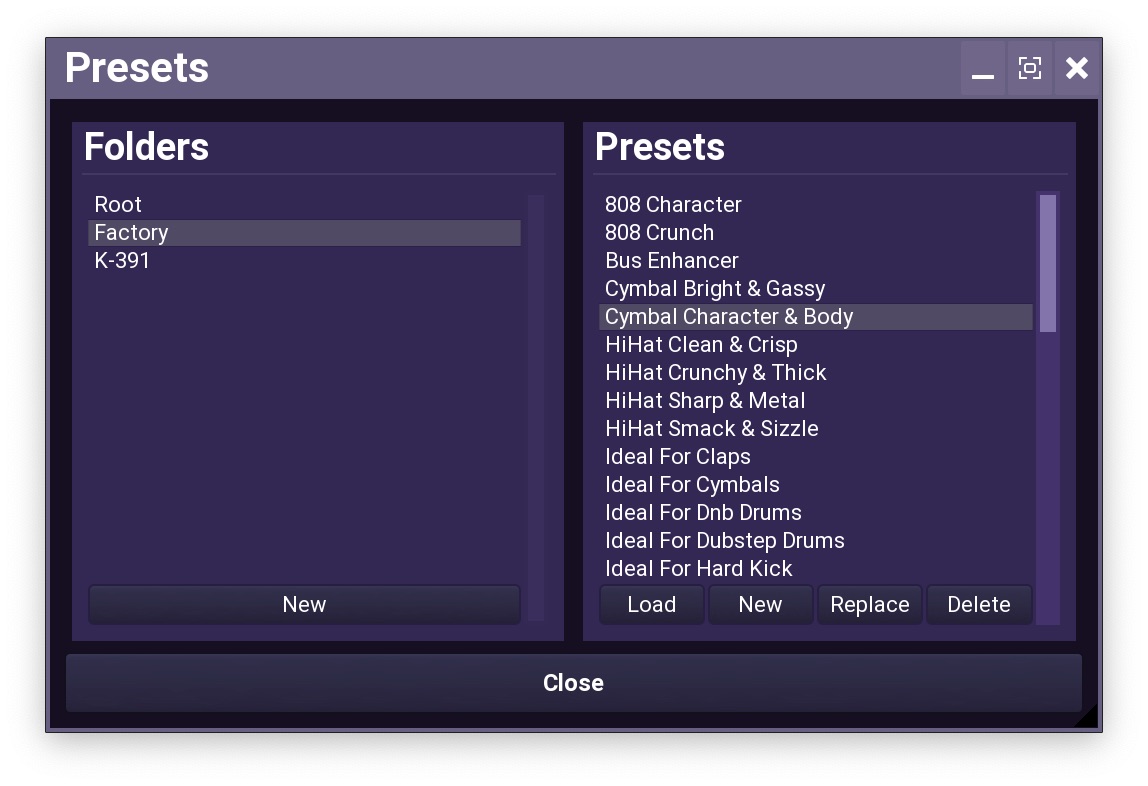Maximize the Presets window
Image resolution: width=1148 pixels, height=786 pixels.
tap(1029, 69)
